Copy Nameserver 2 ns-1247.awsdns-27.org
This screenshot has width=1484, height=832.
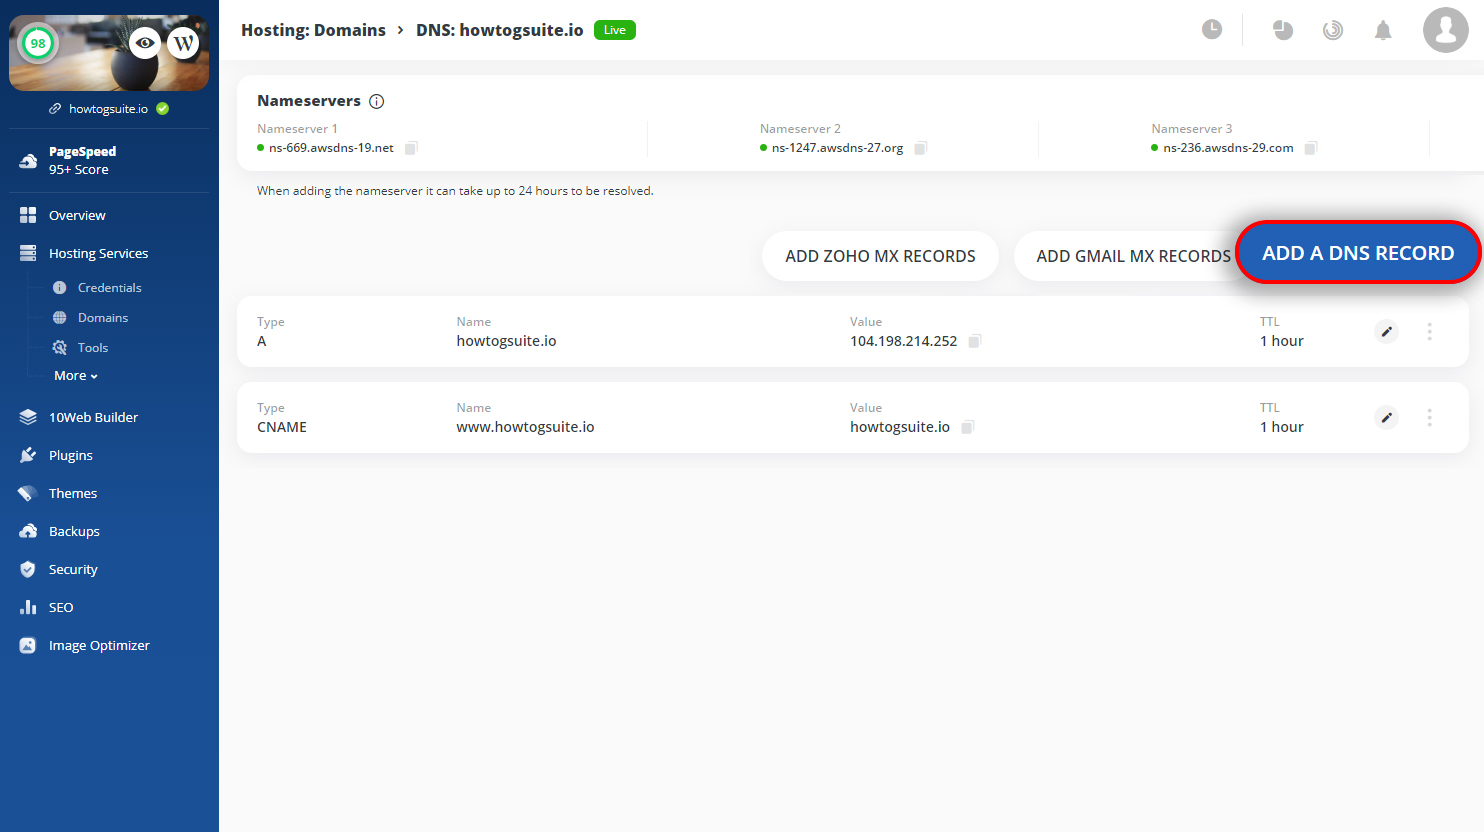(921, 148)
